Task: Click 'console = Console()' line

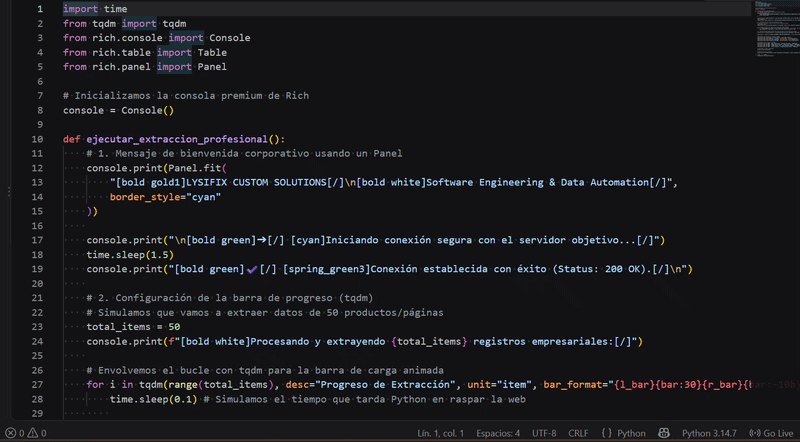Action: coord(118,110)
